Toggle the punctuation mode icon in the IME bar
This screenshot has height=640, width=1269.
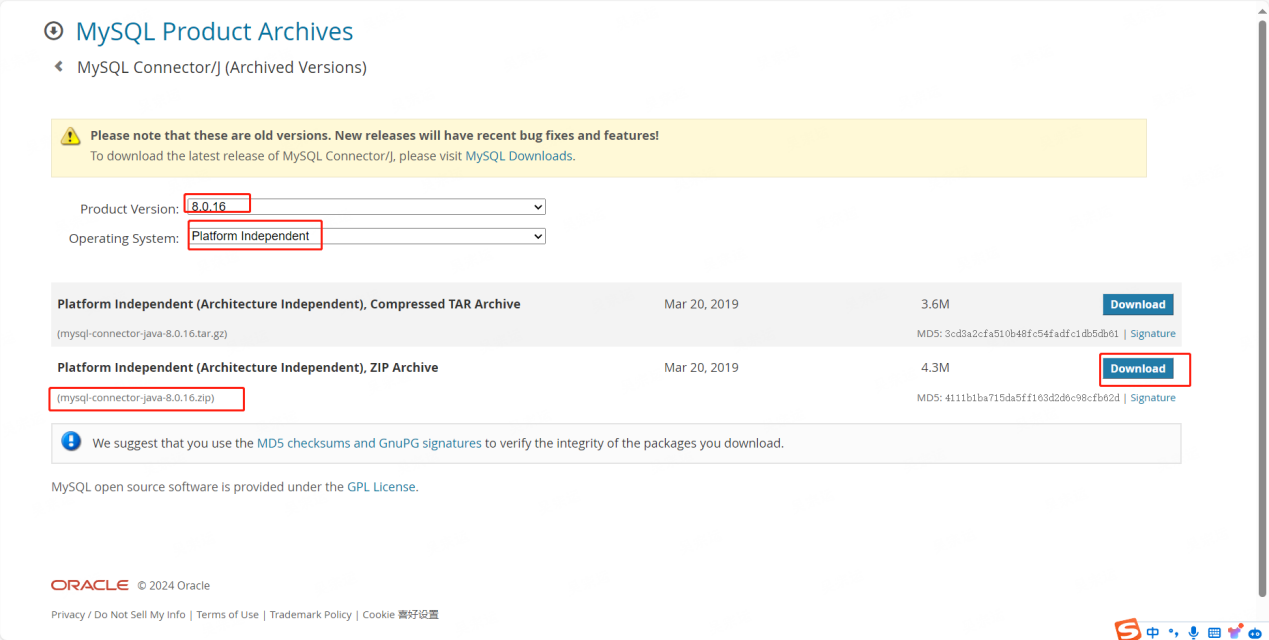[1174, 632]
